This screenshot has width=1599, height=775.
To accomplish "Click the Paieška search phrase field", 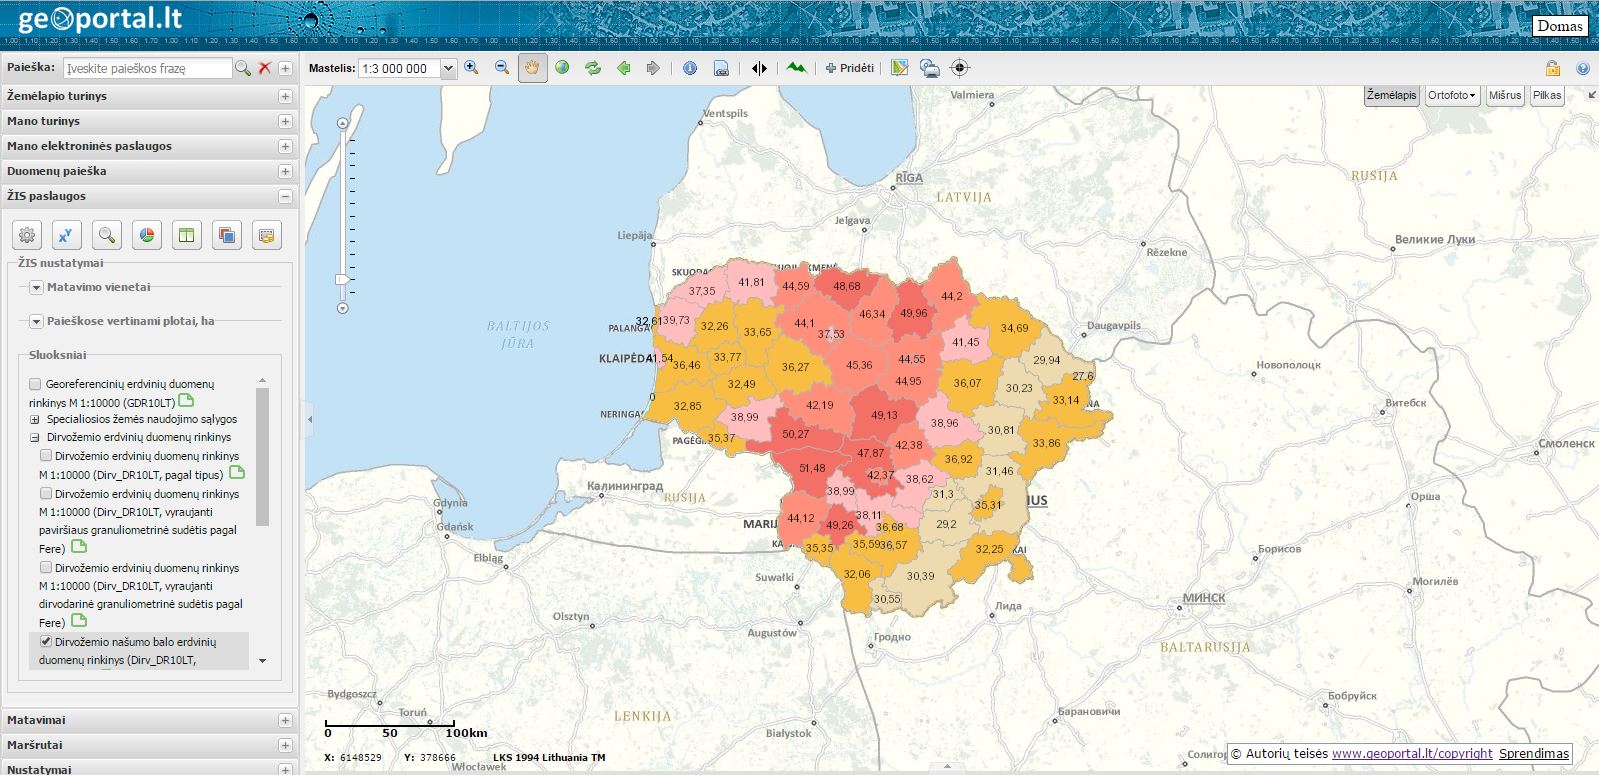I will pyautogui.click(x=147, y=68).
